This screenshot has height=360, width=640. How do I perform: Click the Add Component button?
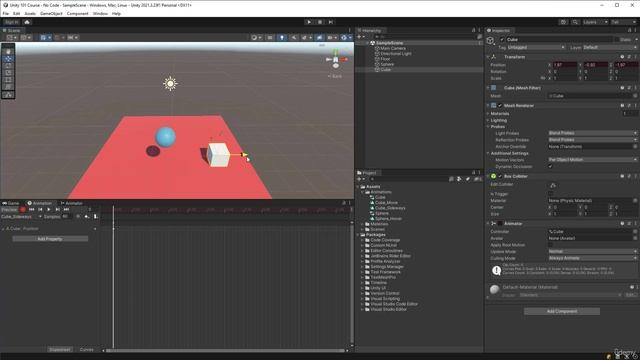point(562,311)
